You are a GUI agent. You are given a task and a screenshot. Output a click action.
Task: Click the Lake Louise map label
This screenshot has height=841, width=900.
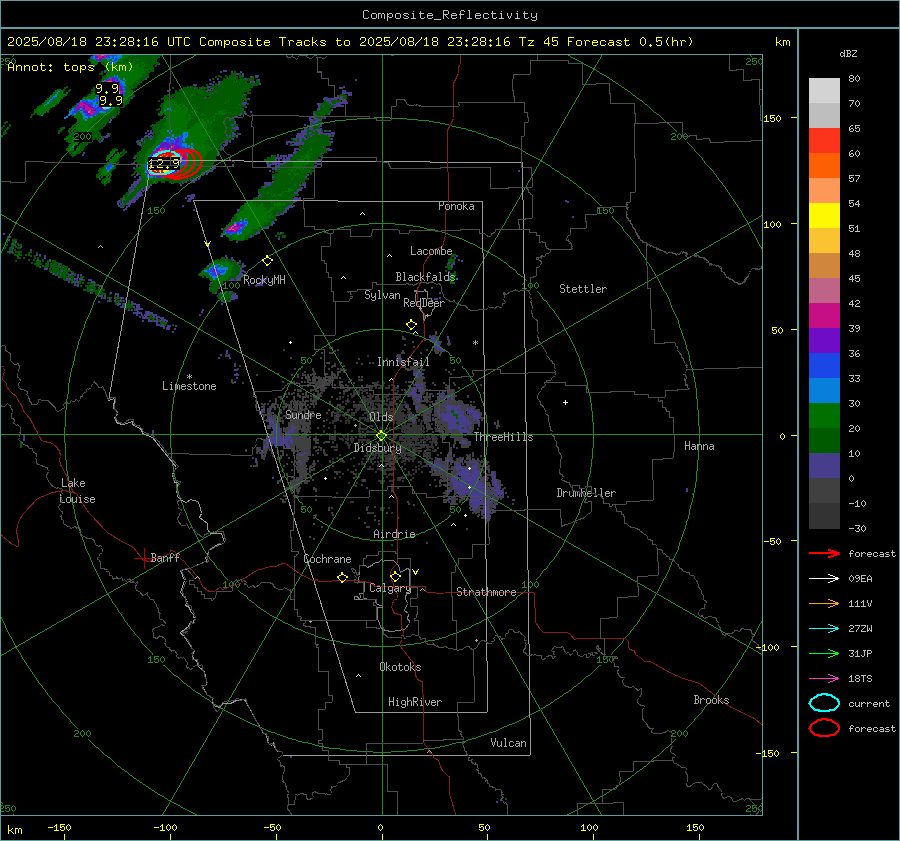point(77,491)
